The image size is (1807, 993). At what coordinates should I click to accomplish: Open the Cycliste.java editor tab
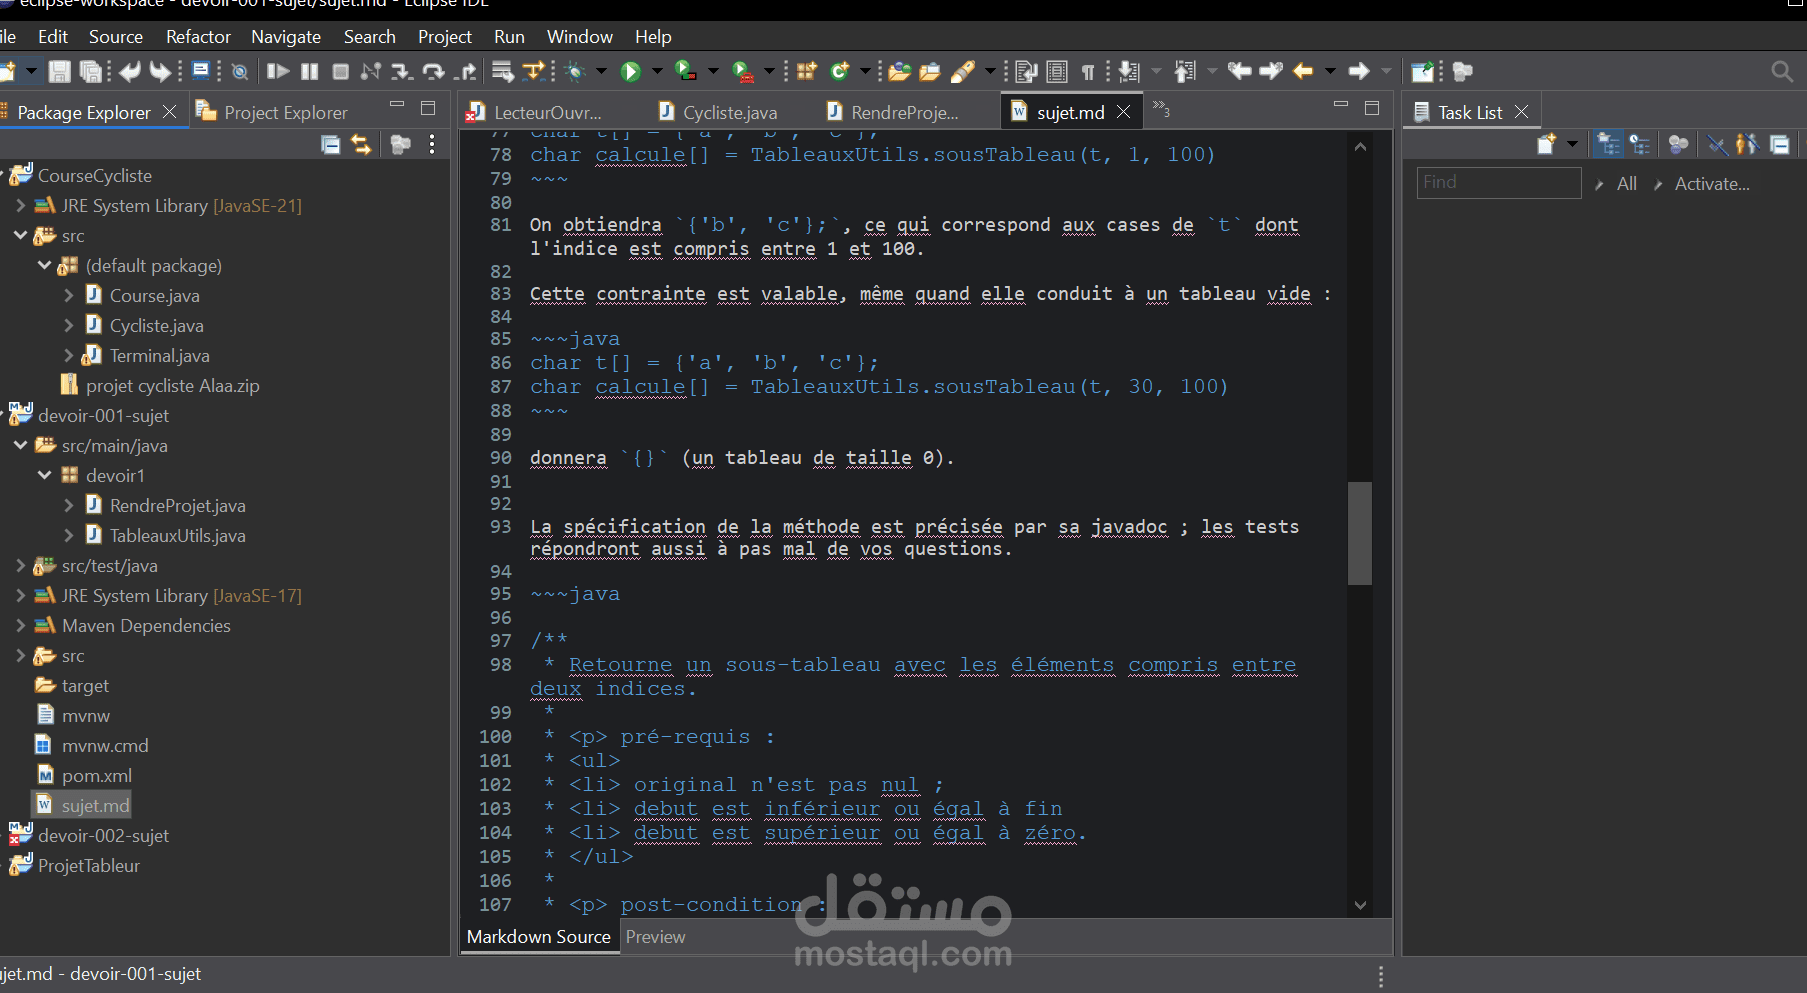(x=730, y=113)
